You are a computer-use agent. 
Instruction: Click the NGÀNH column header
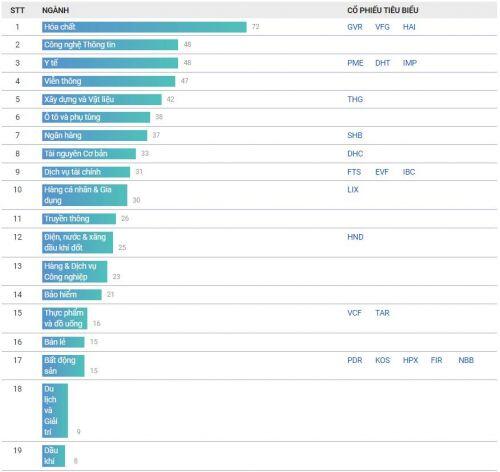(55, 10)
